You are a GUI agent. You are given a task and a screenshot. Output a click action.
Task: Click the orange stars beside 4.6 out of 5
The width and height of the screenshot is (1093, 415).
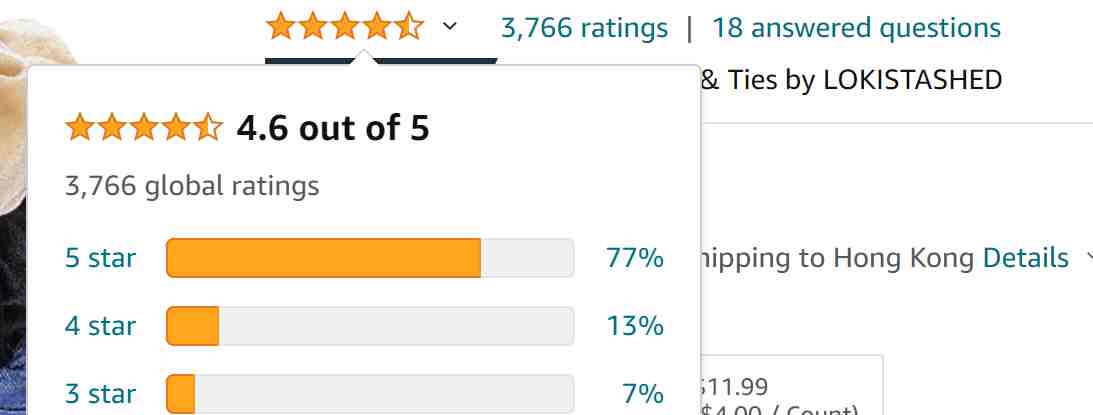144,128
